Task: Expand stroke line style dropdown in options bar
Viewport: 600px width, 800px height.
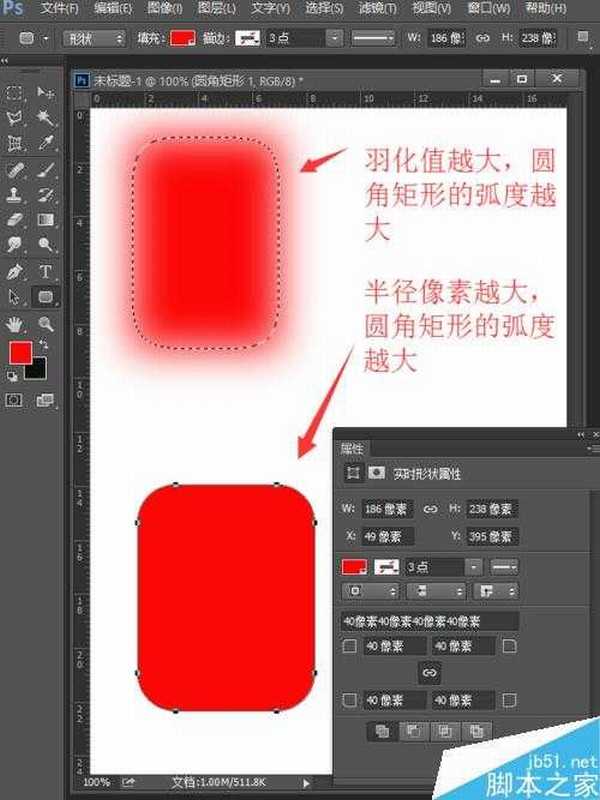Action: point(393,38)
